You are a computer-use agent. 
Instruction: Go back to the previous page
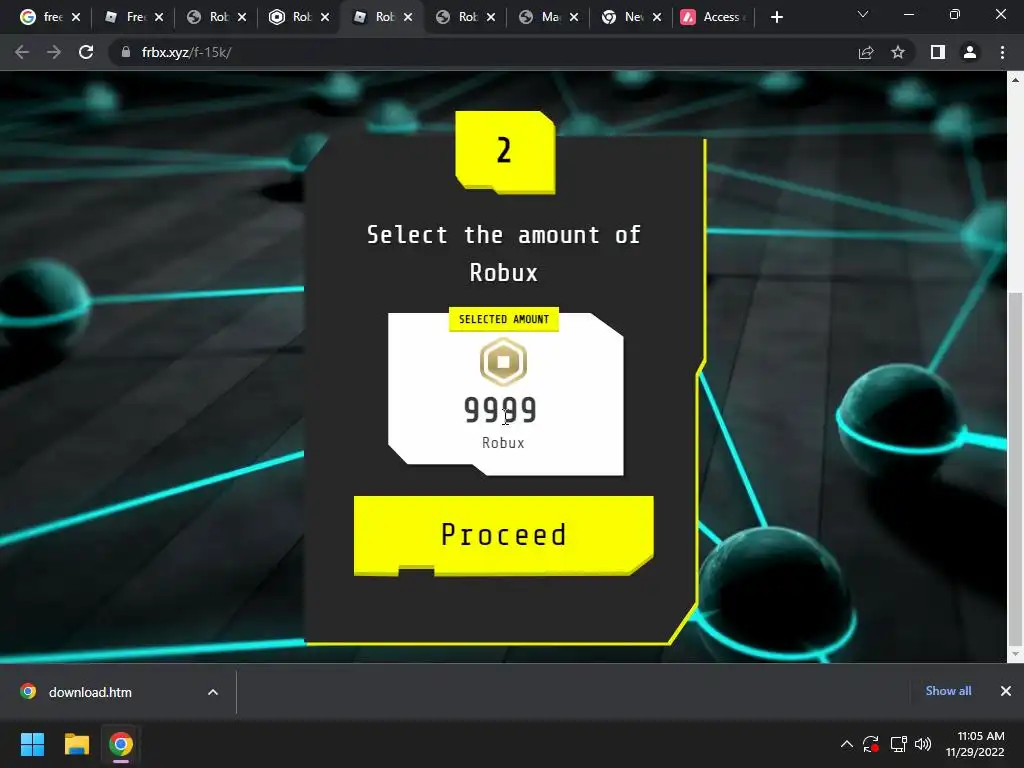tap(22, 52)
